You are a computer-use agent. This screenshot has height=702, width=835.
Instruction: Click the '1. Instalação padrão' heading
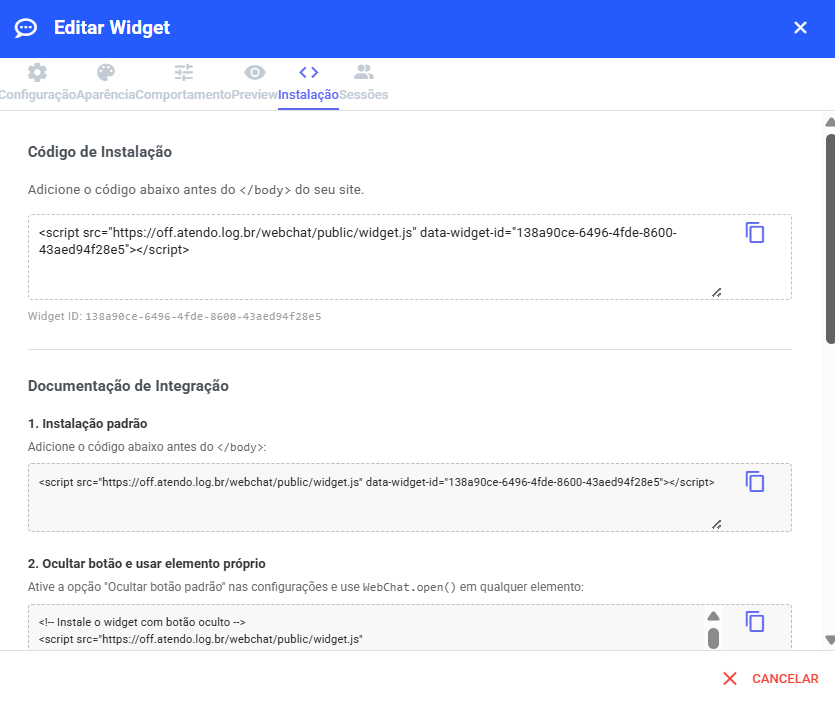[87, 423]
